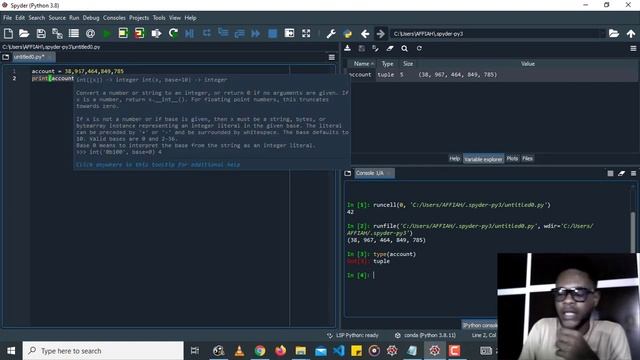Image resolution: width=640 pixels, height=360 pixels.
Task: Click tooltip link for additional help
Action: [158, 164]
